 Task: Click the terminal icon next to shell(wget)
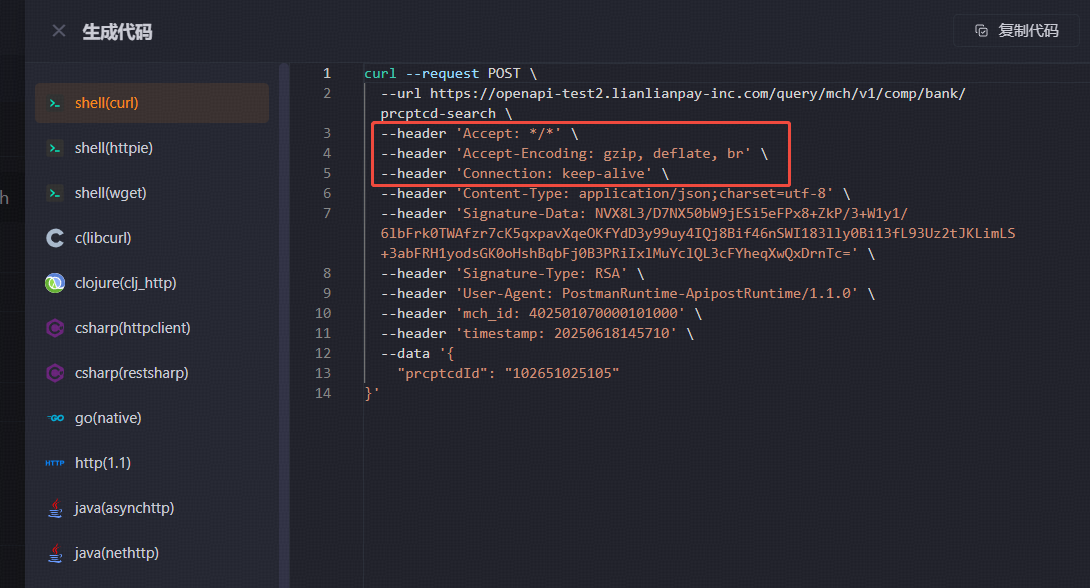(x=55, y=193)
